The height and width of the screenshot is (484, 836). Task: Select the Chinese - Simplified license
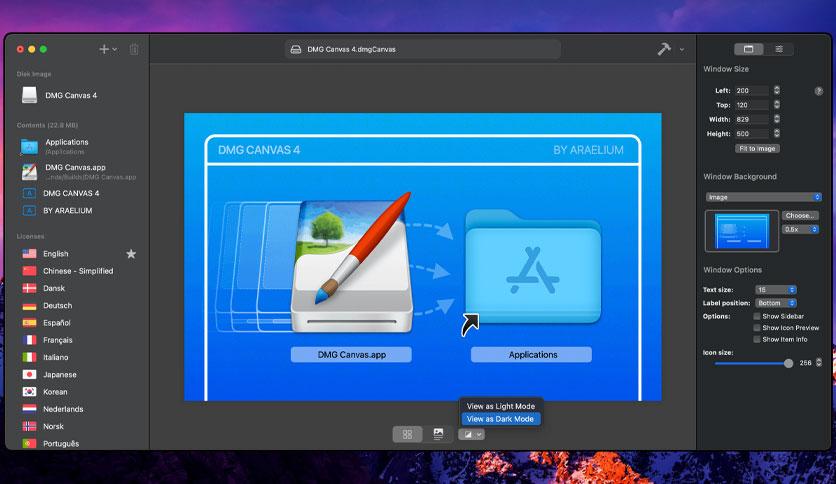click(77, 271)
